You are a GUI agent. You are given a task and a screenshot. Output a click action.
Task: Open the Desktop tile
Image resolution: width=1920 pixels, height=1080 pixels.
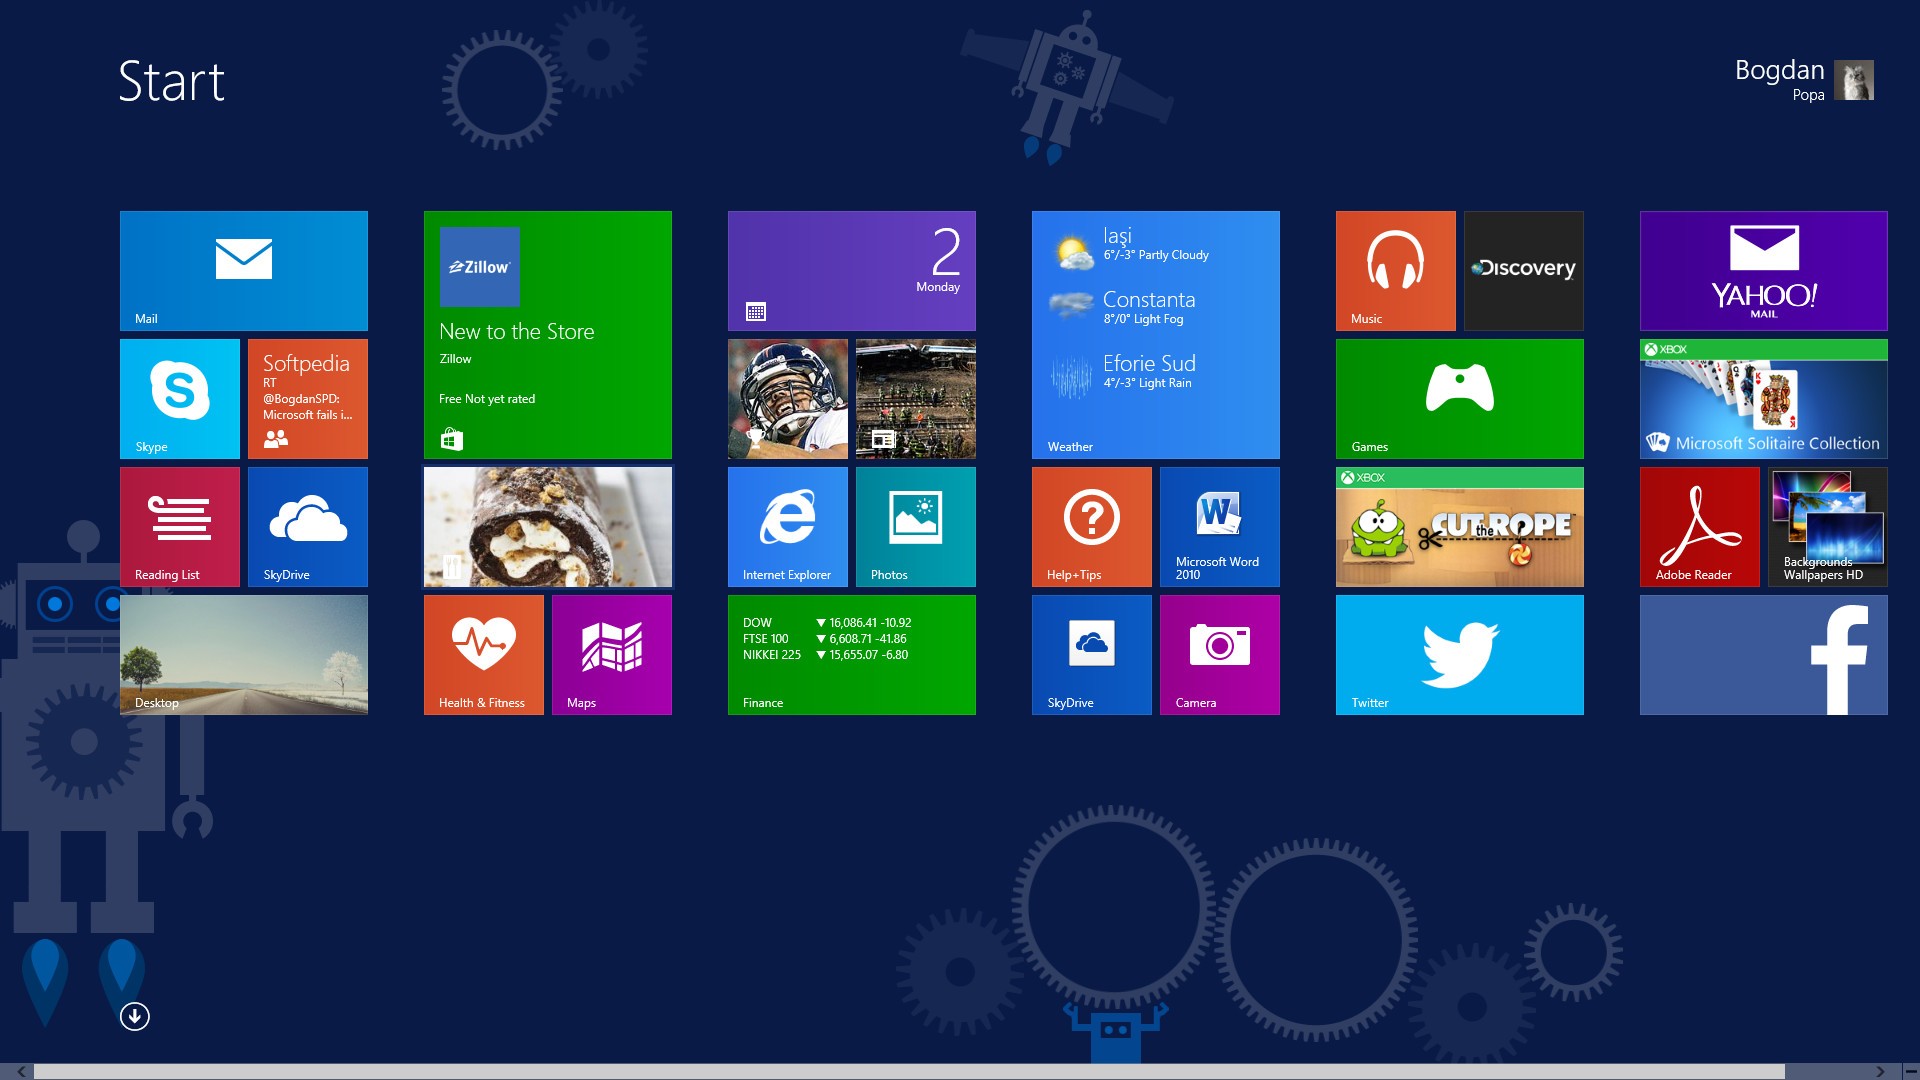pos(243,654)
